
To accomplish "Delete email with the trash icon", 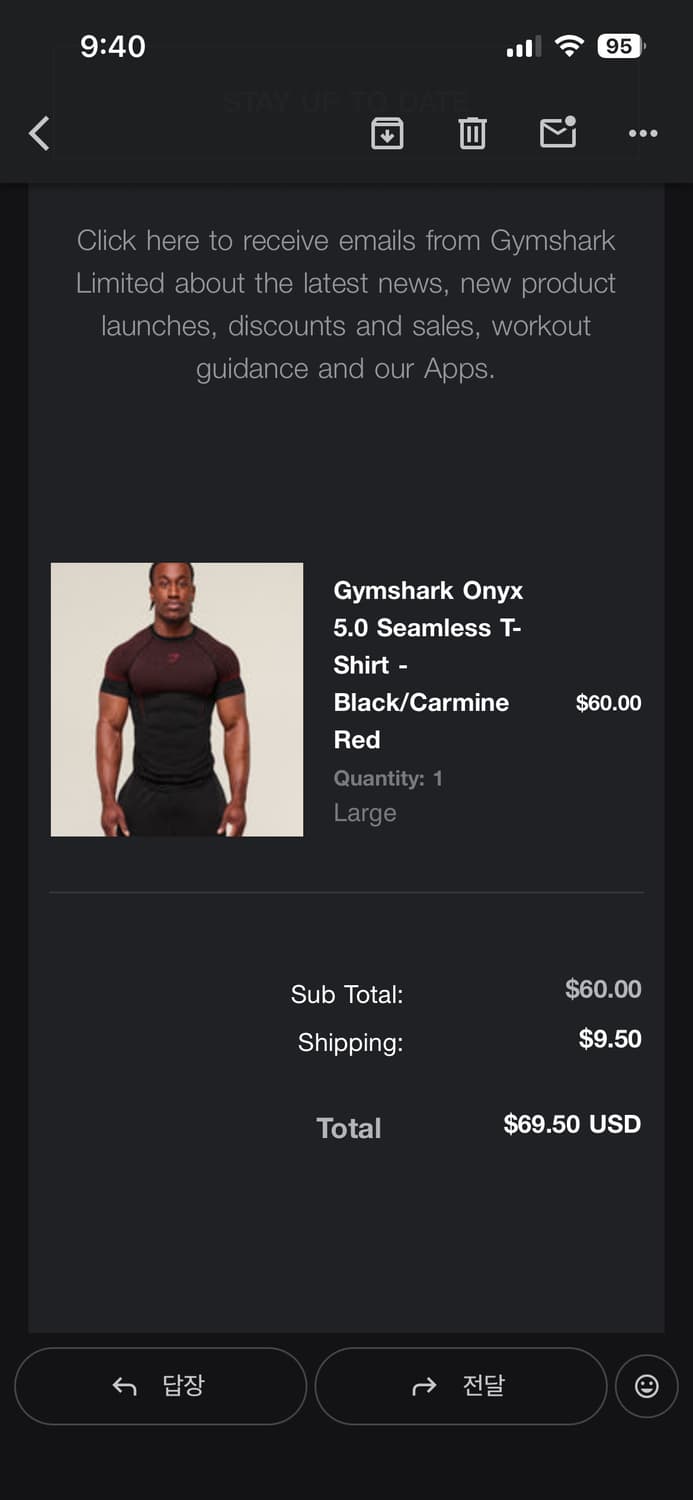I will pos(472,133).
